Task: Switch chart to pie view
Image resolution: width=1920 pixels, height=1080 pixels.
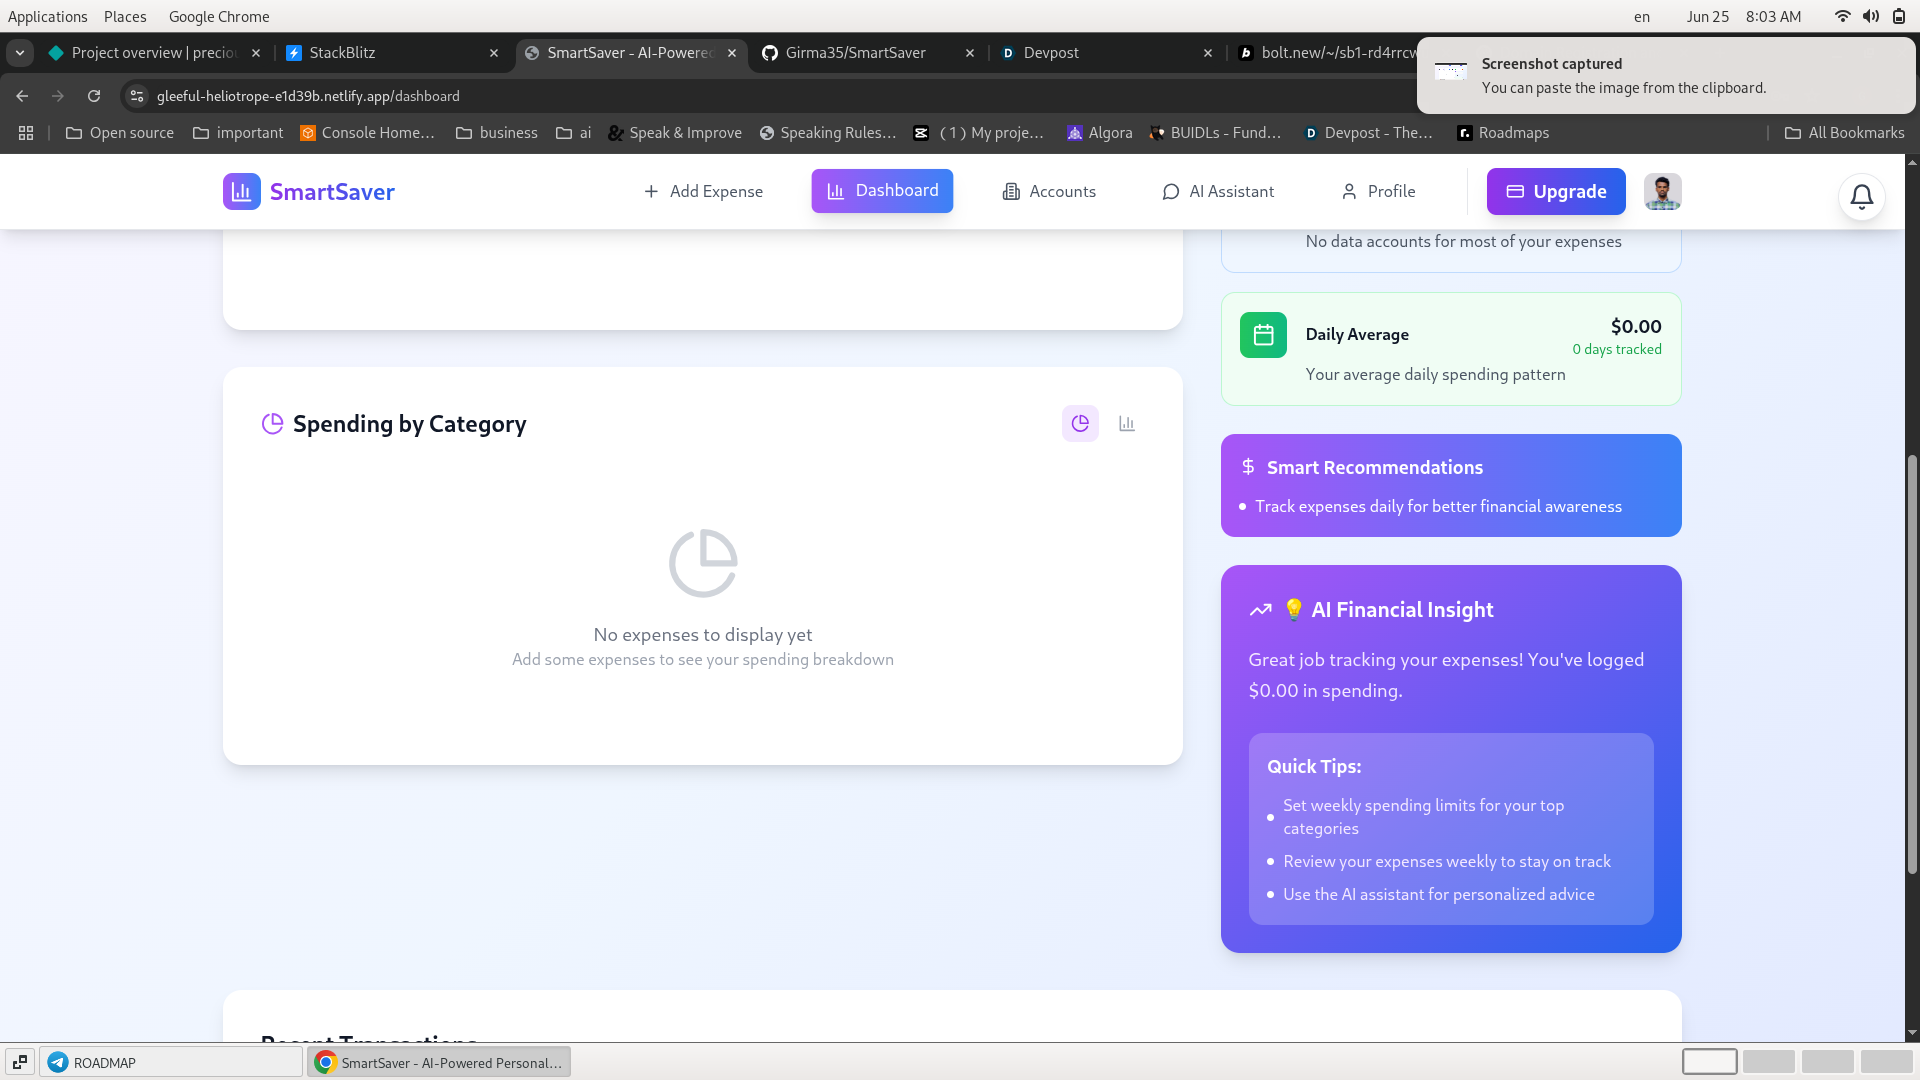Action: point(1080,424)
